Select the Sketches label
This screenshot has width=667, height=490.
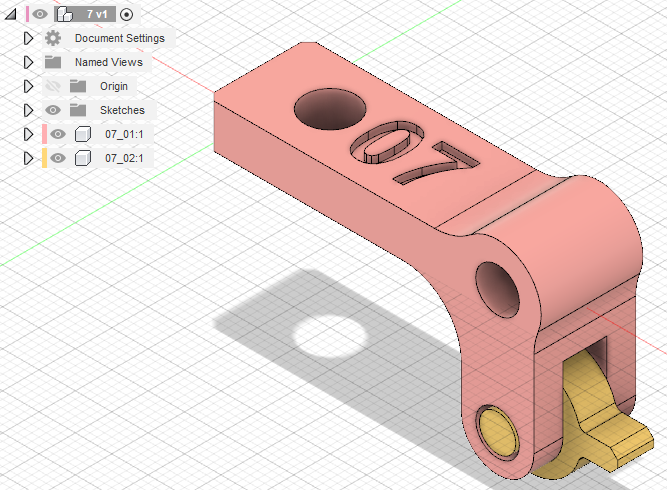point(123,110)
